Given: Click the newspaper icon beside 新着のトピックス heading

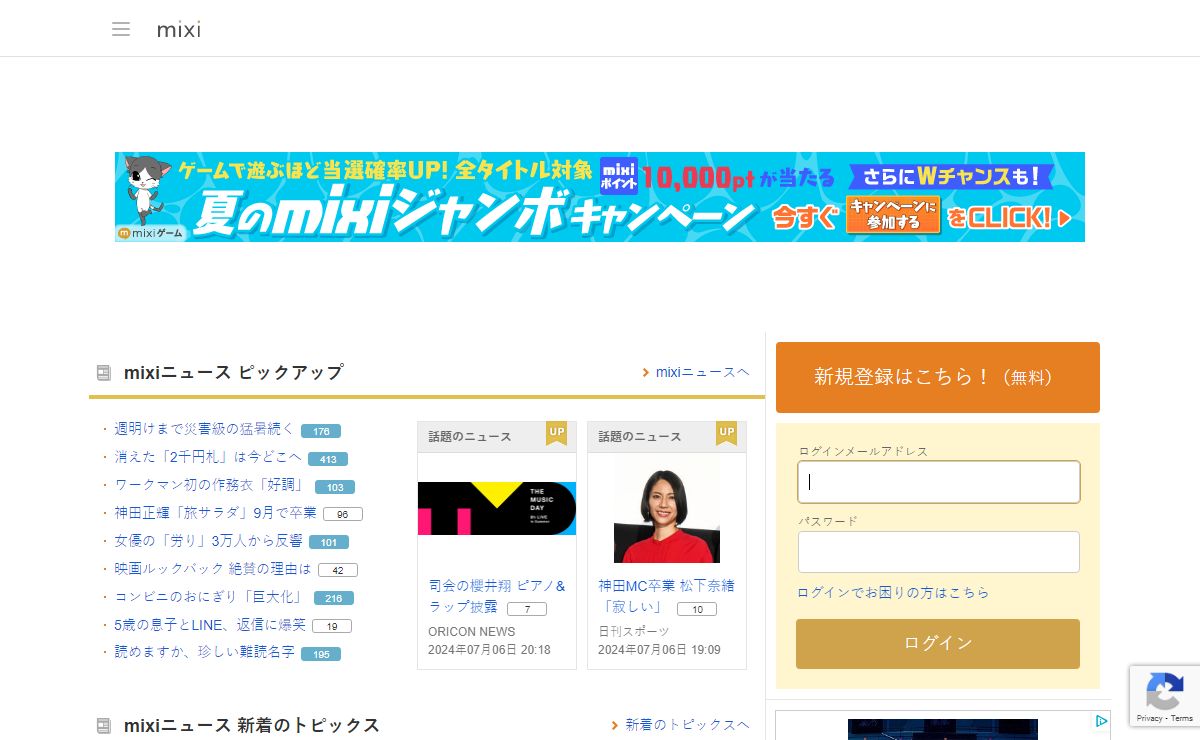Looking at the screenshot, I should pos(103,725).
